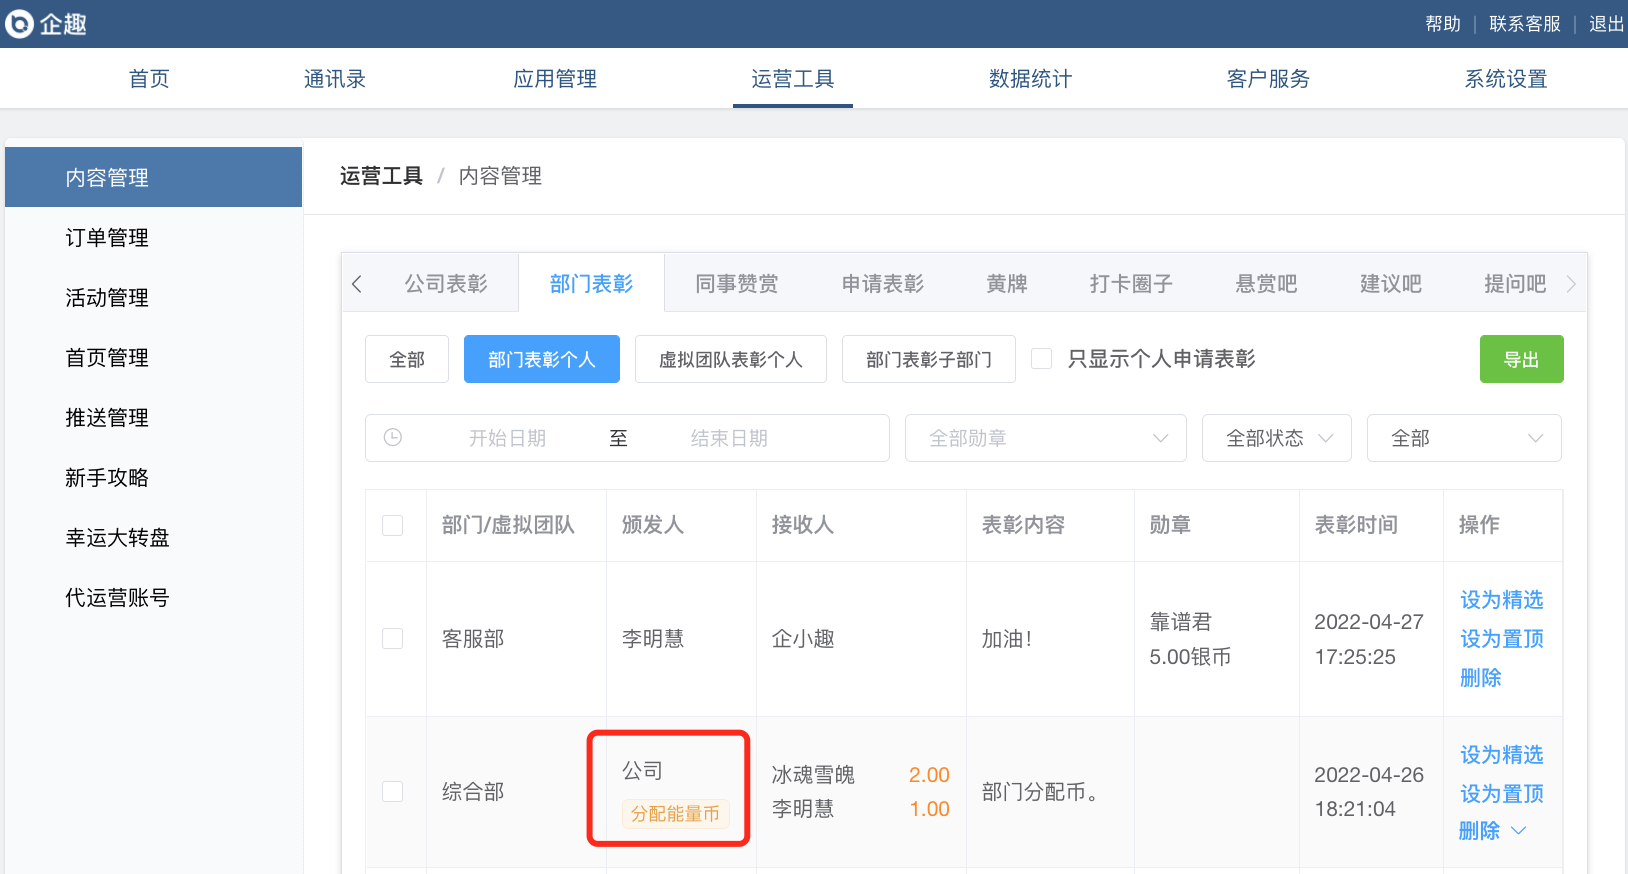1628x874 pixels.
Task: Click the 全部 filter button
Action: pyautogui.click(x=407, y=359)
